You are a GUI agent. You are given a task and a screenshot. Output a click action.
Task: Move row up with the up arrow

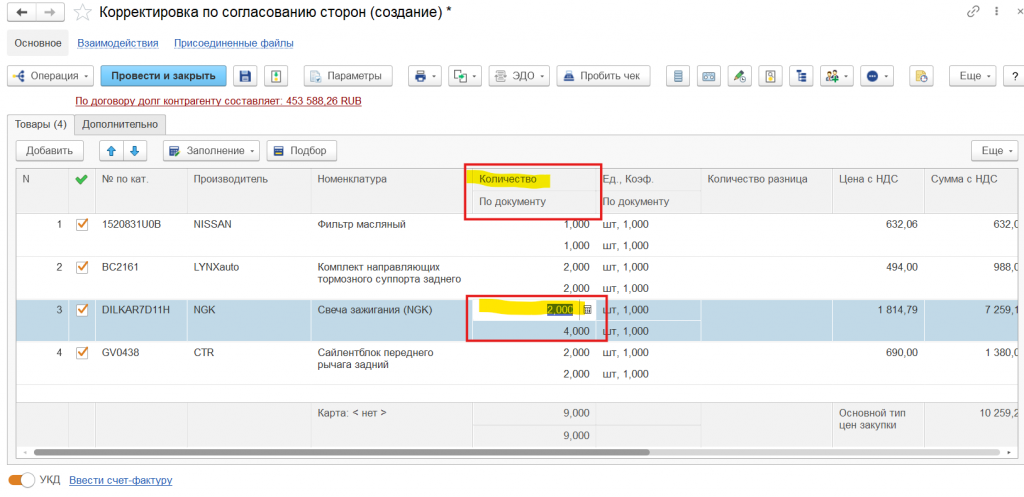pos(110,151)
